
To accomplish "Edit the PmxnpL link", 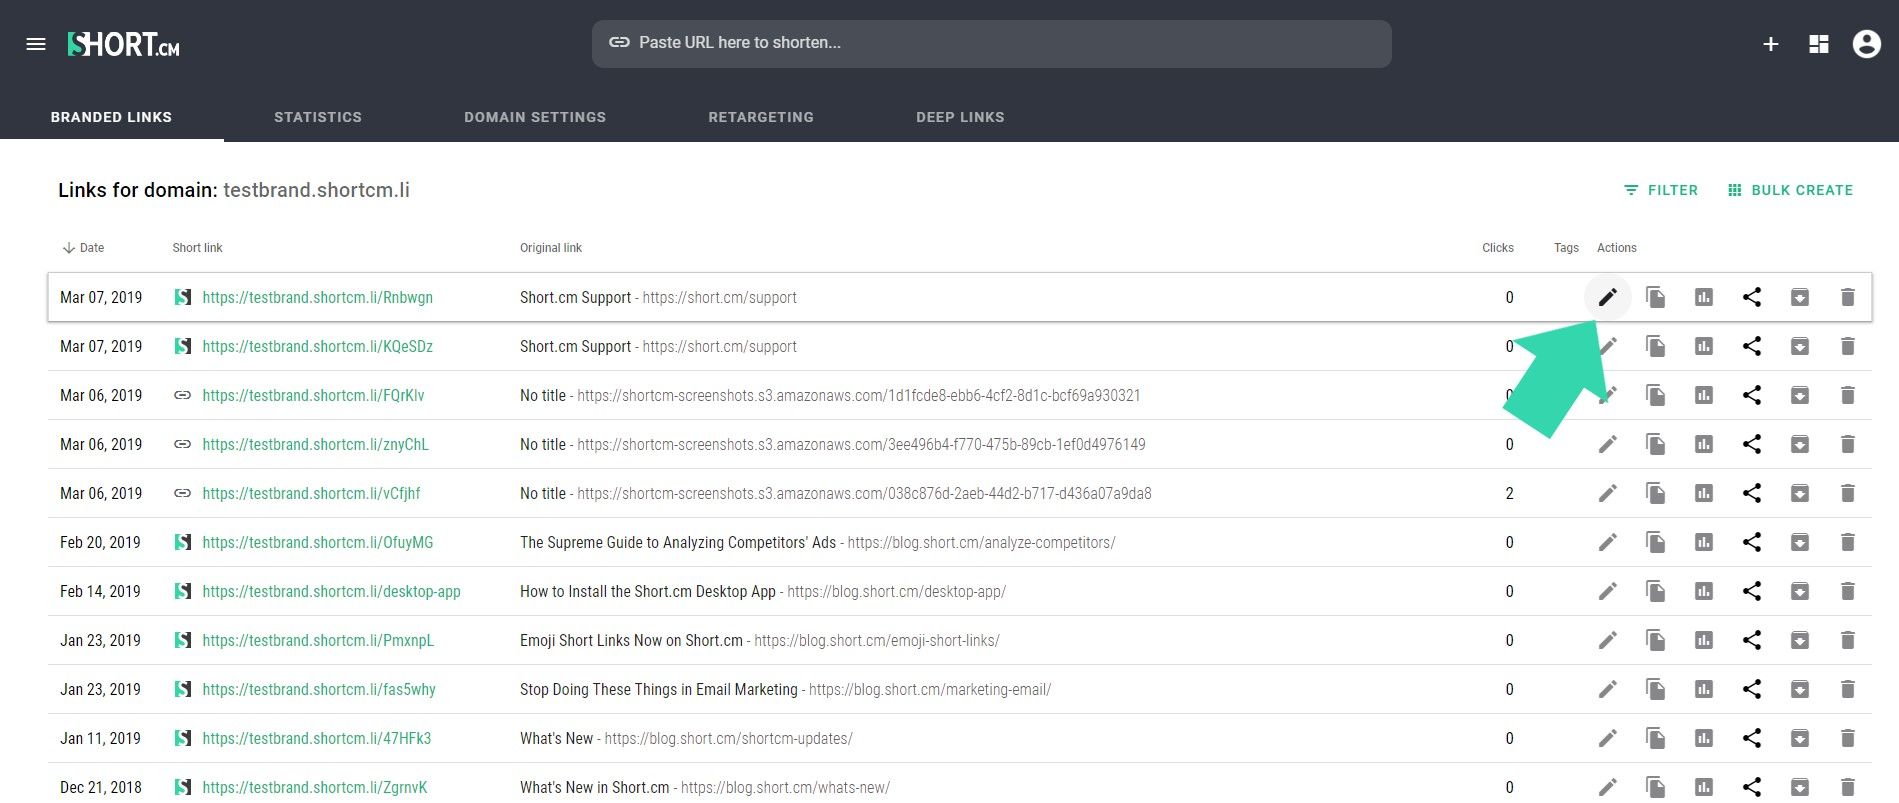I will tap(1607, 640).
